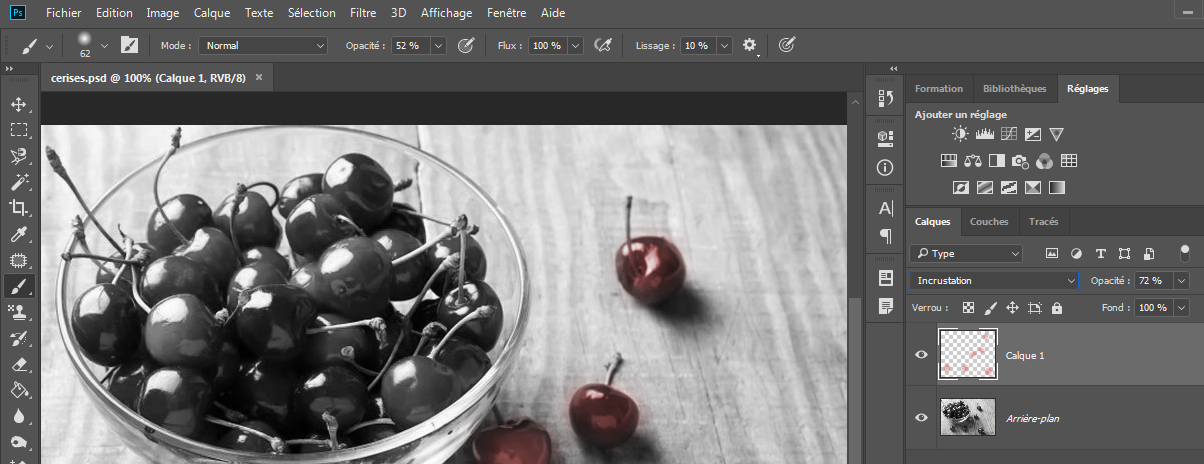1204x464 pixels.
Task: Add a Vibrance adjustment
Action: point(1057,134)
